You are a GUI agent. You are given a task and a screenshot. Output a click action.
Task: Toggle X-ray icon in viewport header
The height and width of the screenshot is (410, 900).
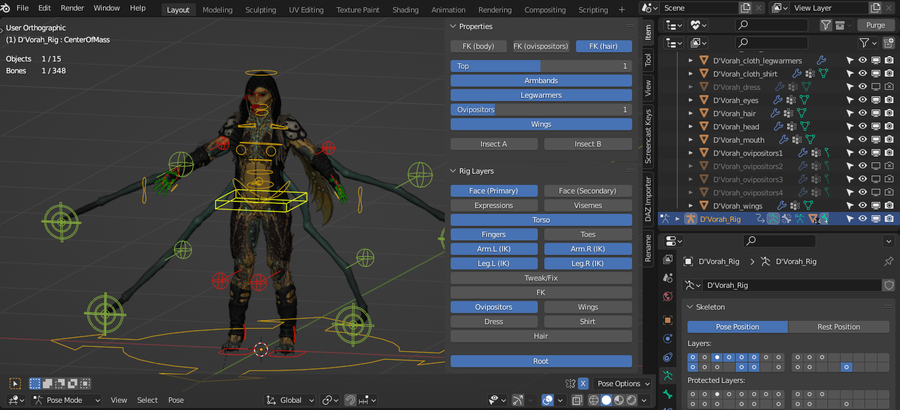click(577, 400)
